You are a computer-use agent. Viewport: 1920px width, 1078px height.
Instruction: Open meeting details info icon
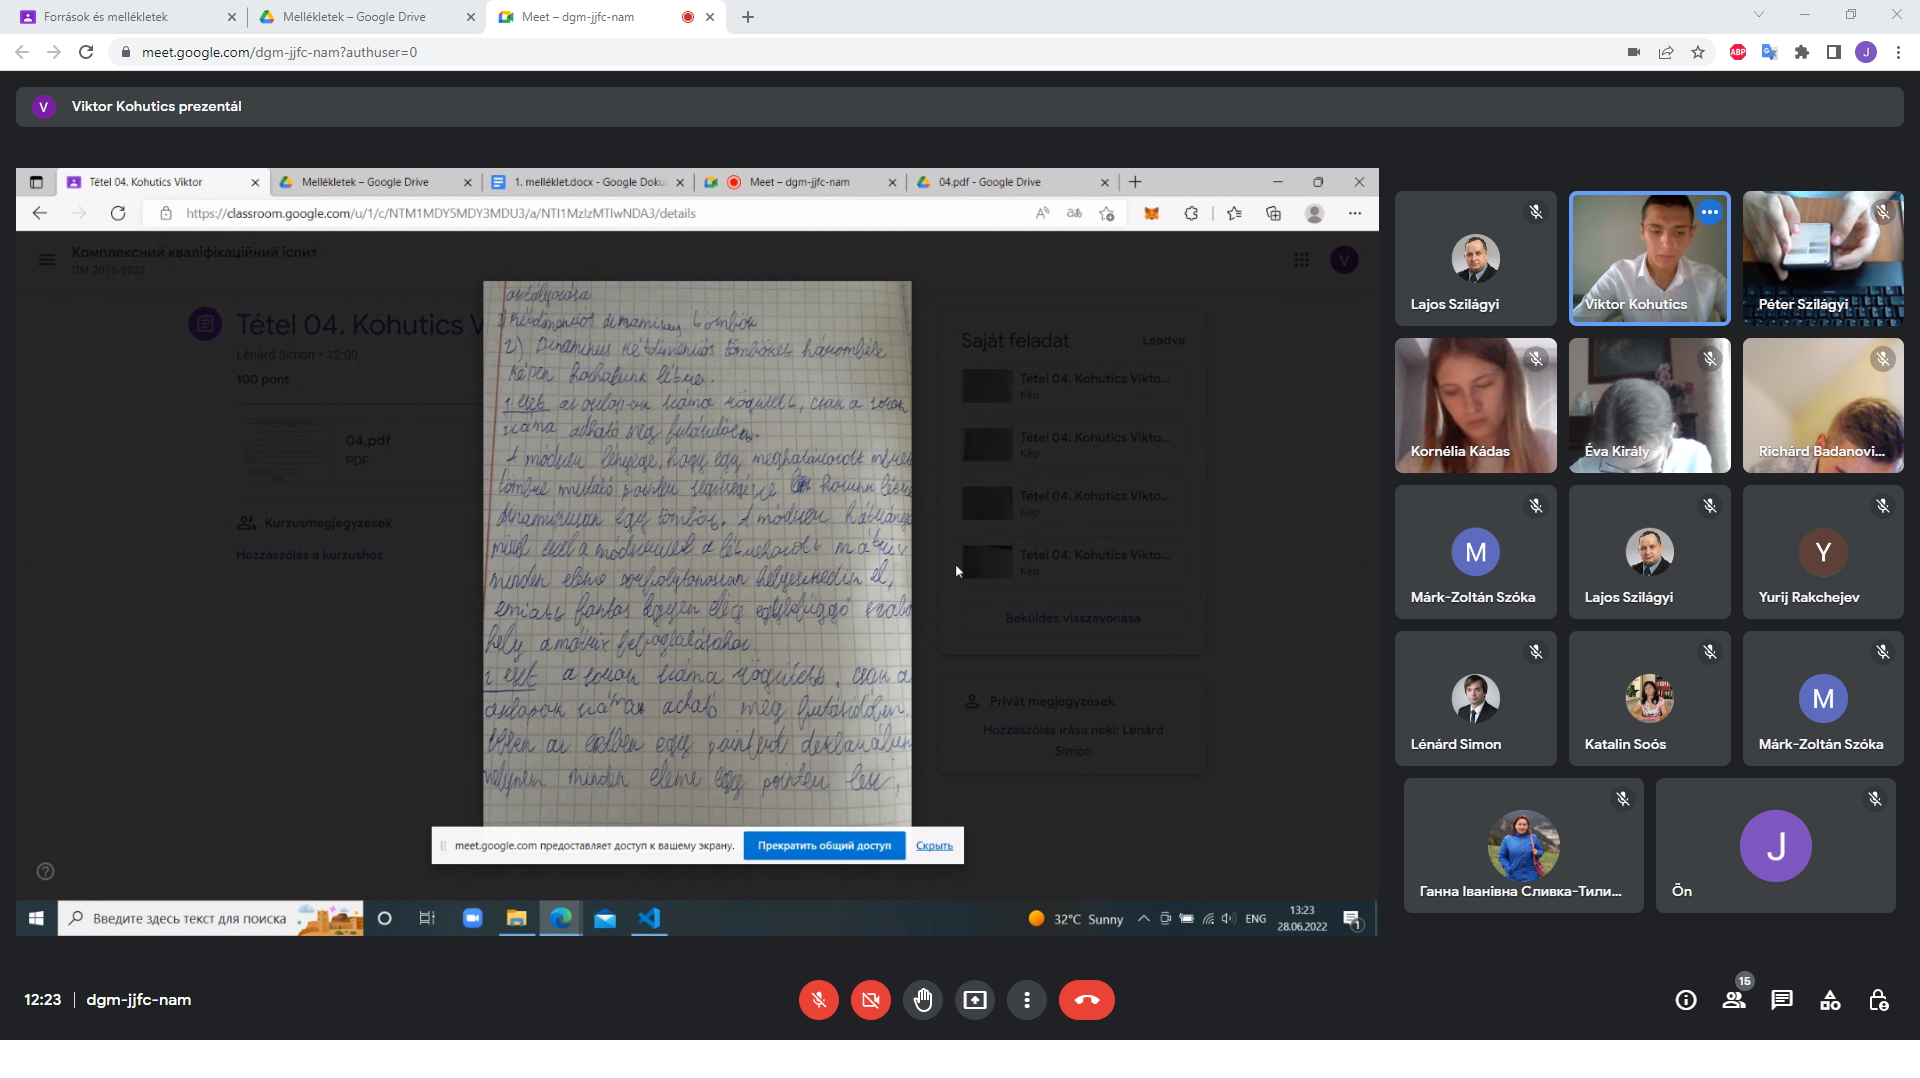pyautogui.click(x=1686, y=1000)
